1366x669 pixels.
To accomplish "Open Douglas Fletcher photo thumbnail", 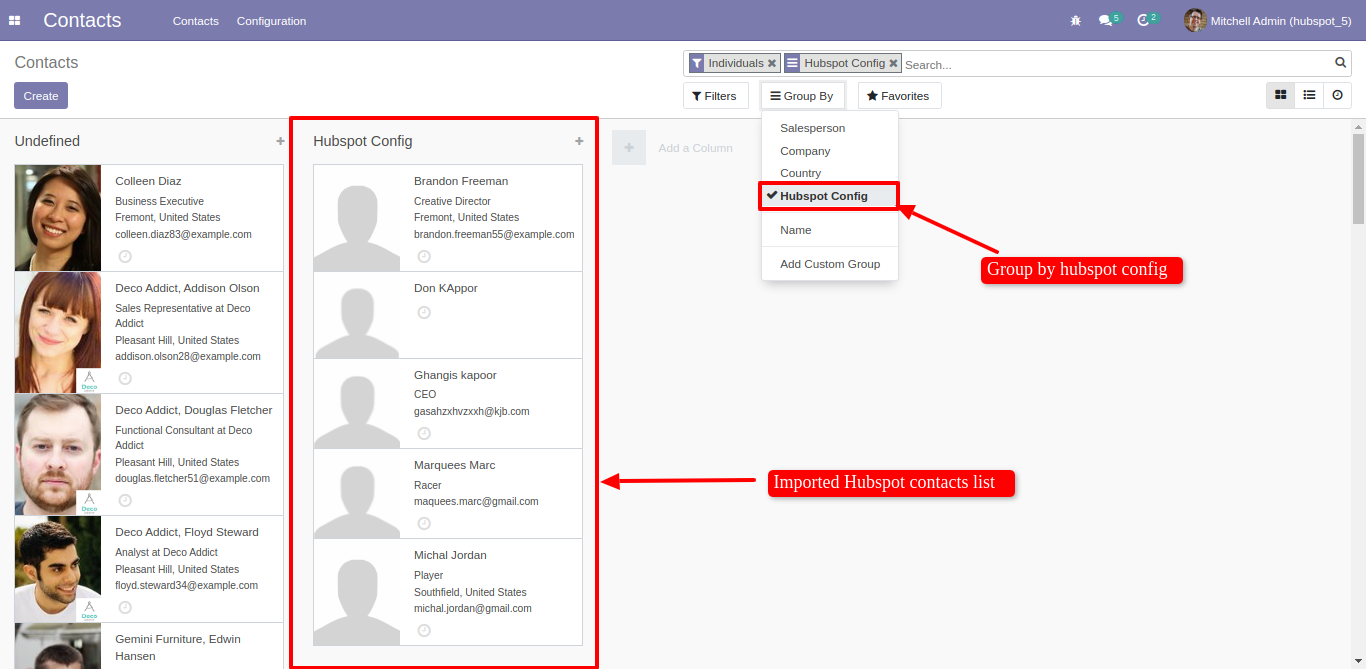I will click(58, 454).
